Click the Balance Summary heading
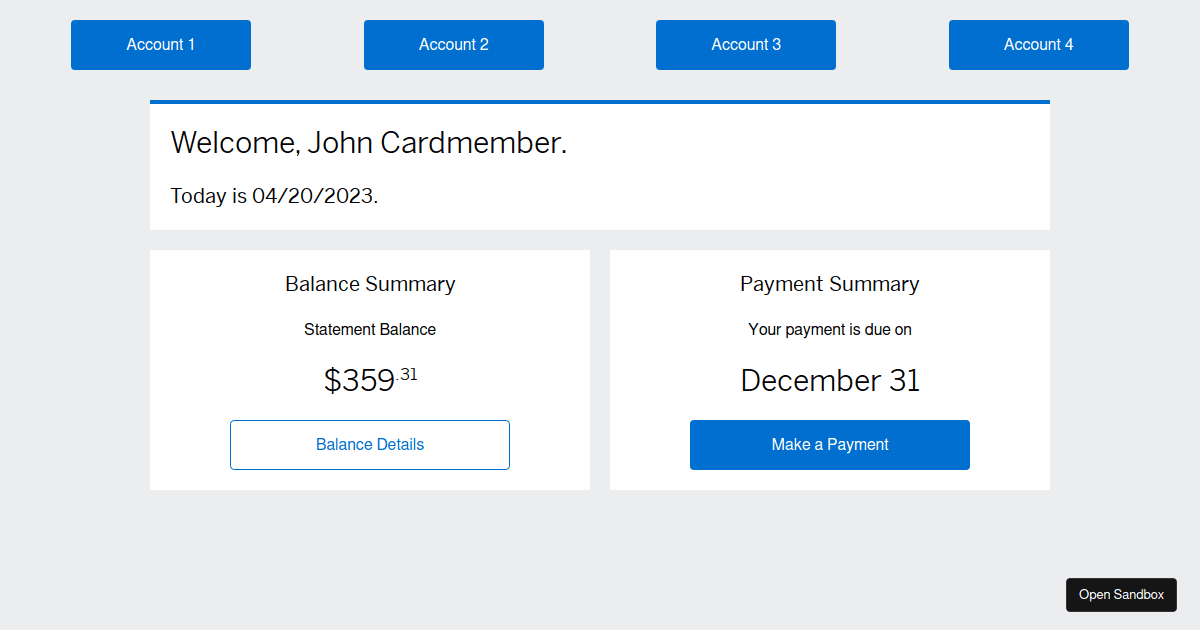This screenshot has height=630, width=1200. 370,284
